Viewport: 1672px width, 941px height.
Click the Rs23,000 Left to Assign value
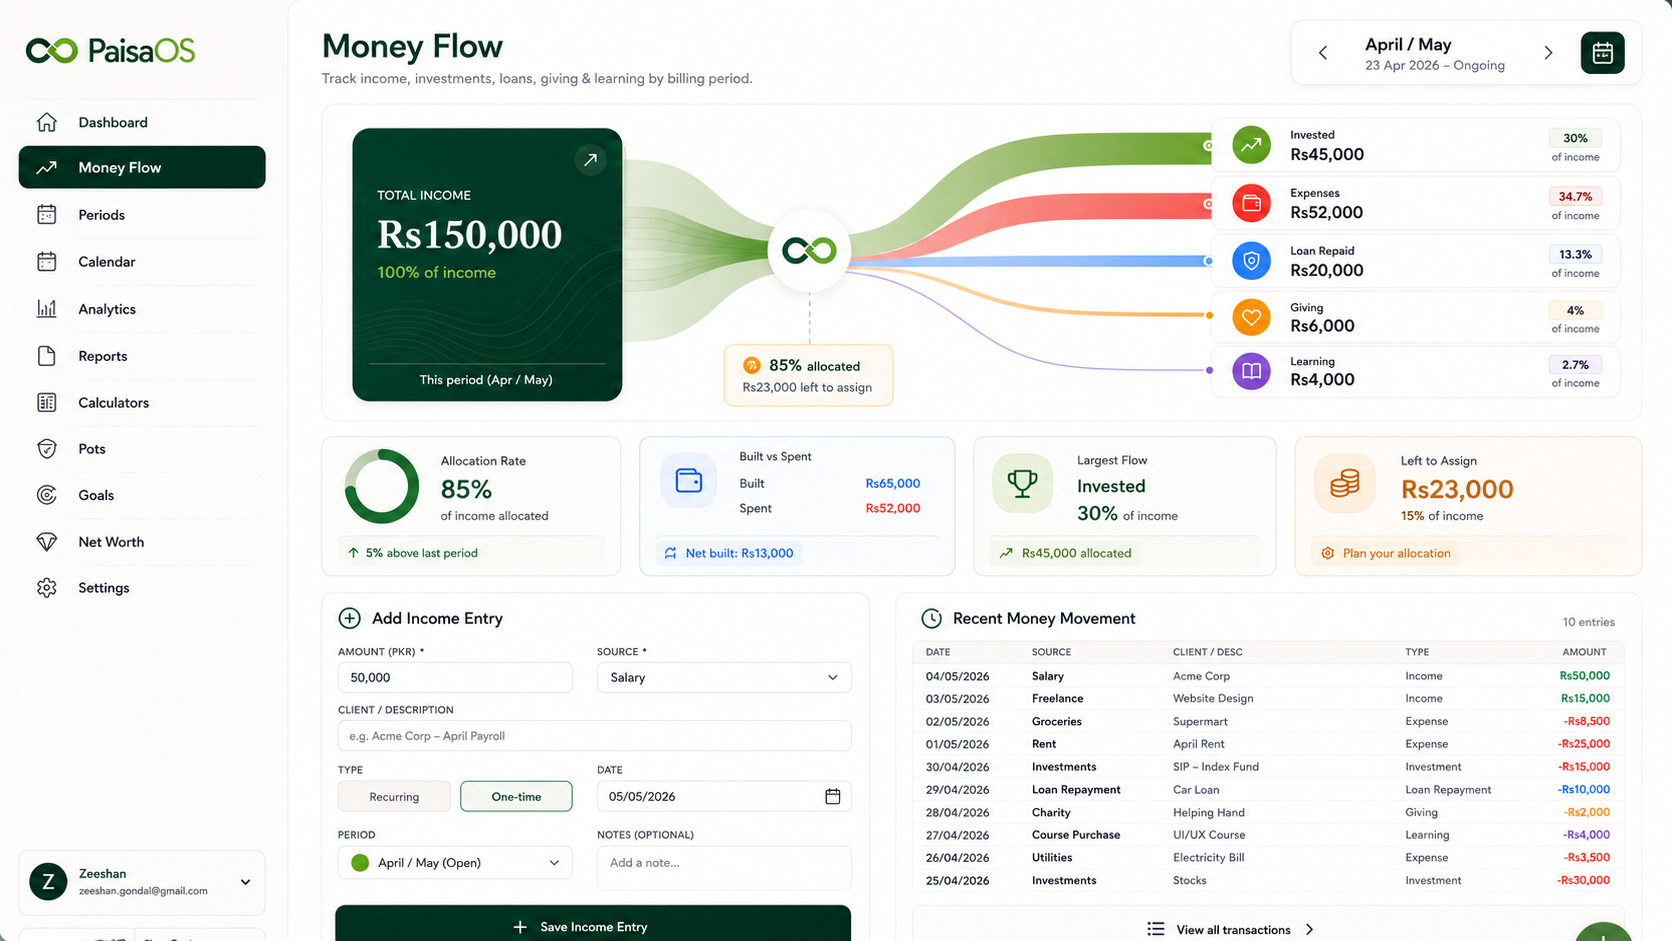click(x=1457, y=489)
